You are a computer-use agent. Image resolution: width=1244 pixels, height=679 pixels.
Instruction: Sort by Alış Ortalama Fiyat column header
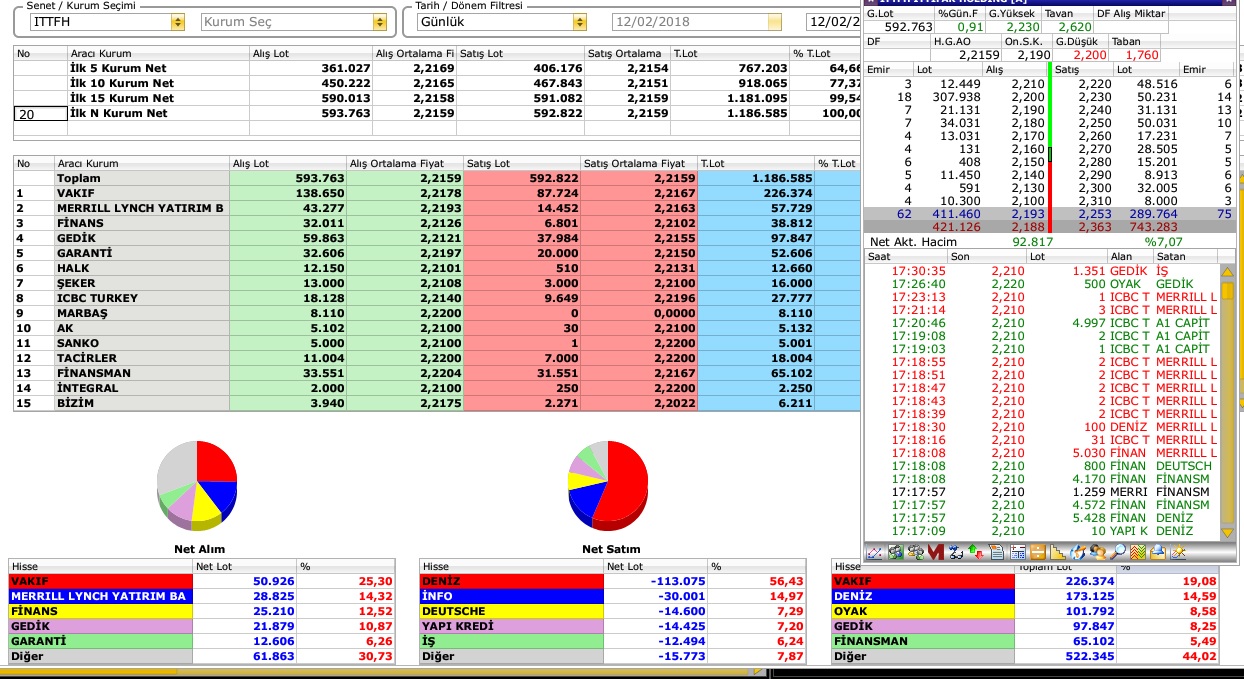click(405, 163)
